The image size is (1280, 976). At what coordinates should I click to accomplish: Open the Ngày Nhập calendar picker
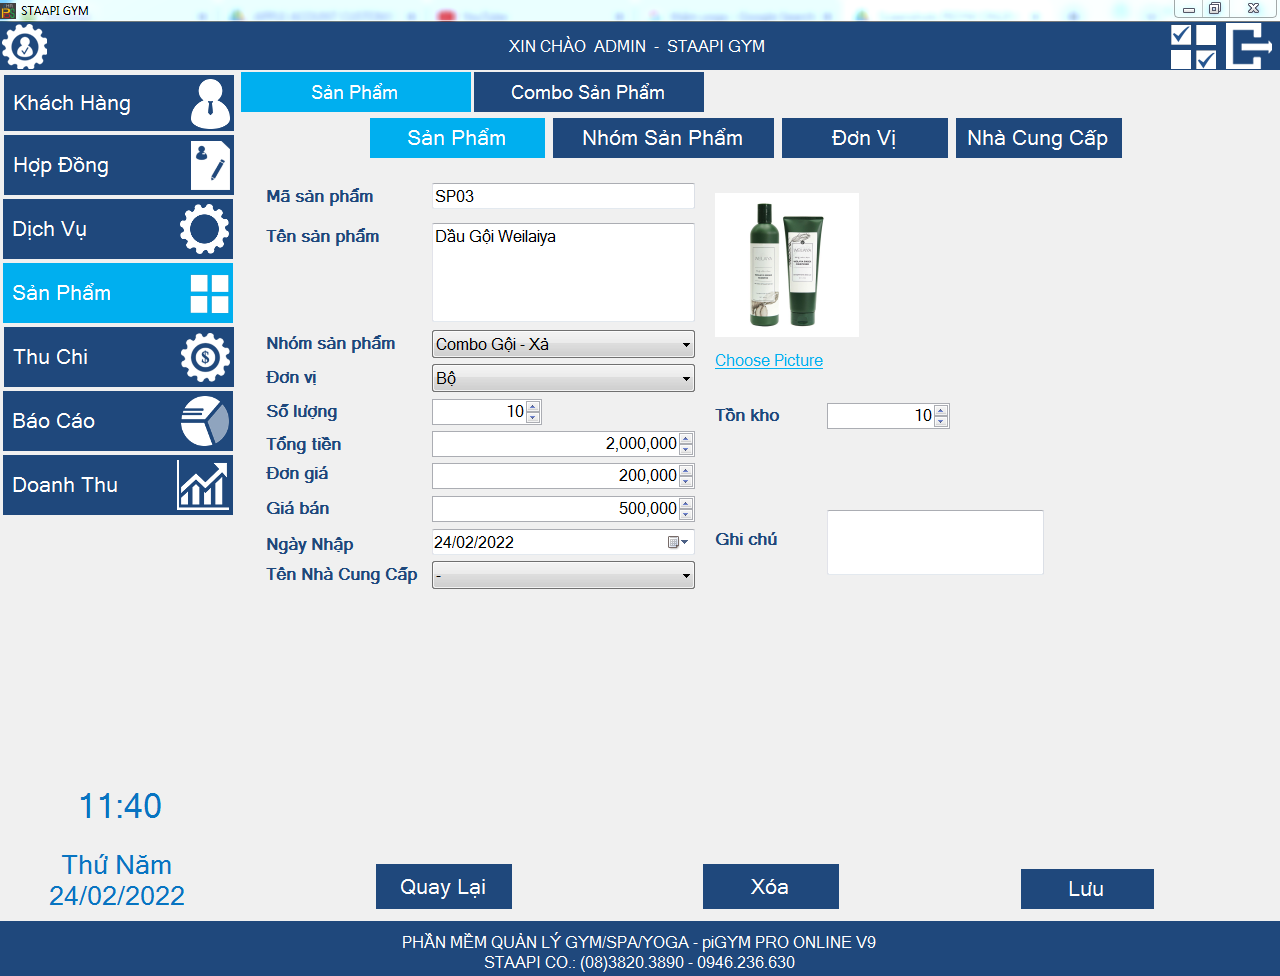677,542
